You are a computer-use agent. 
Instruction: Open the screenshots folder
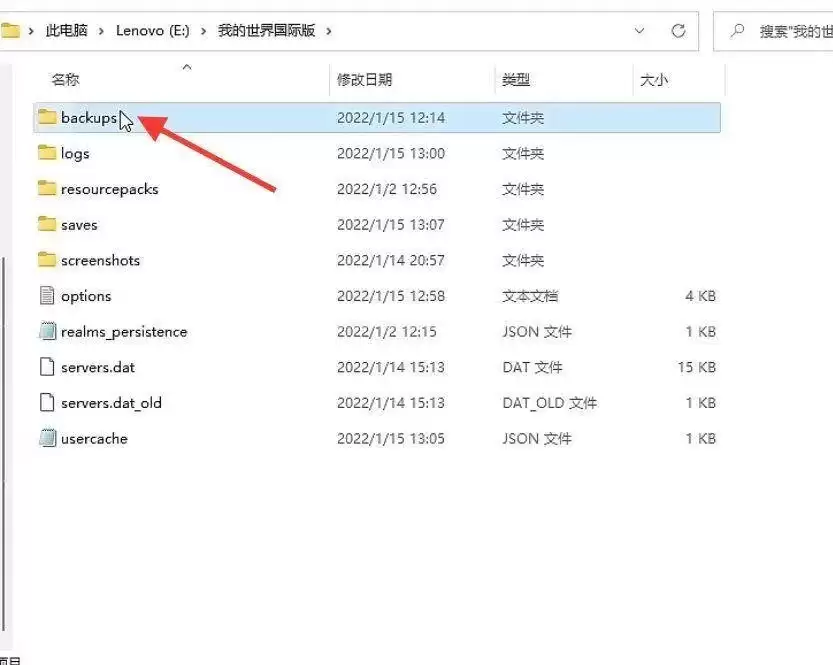pos(100,260)
